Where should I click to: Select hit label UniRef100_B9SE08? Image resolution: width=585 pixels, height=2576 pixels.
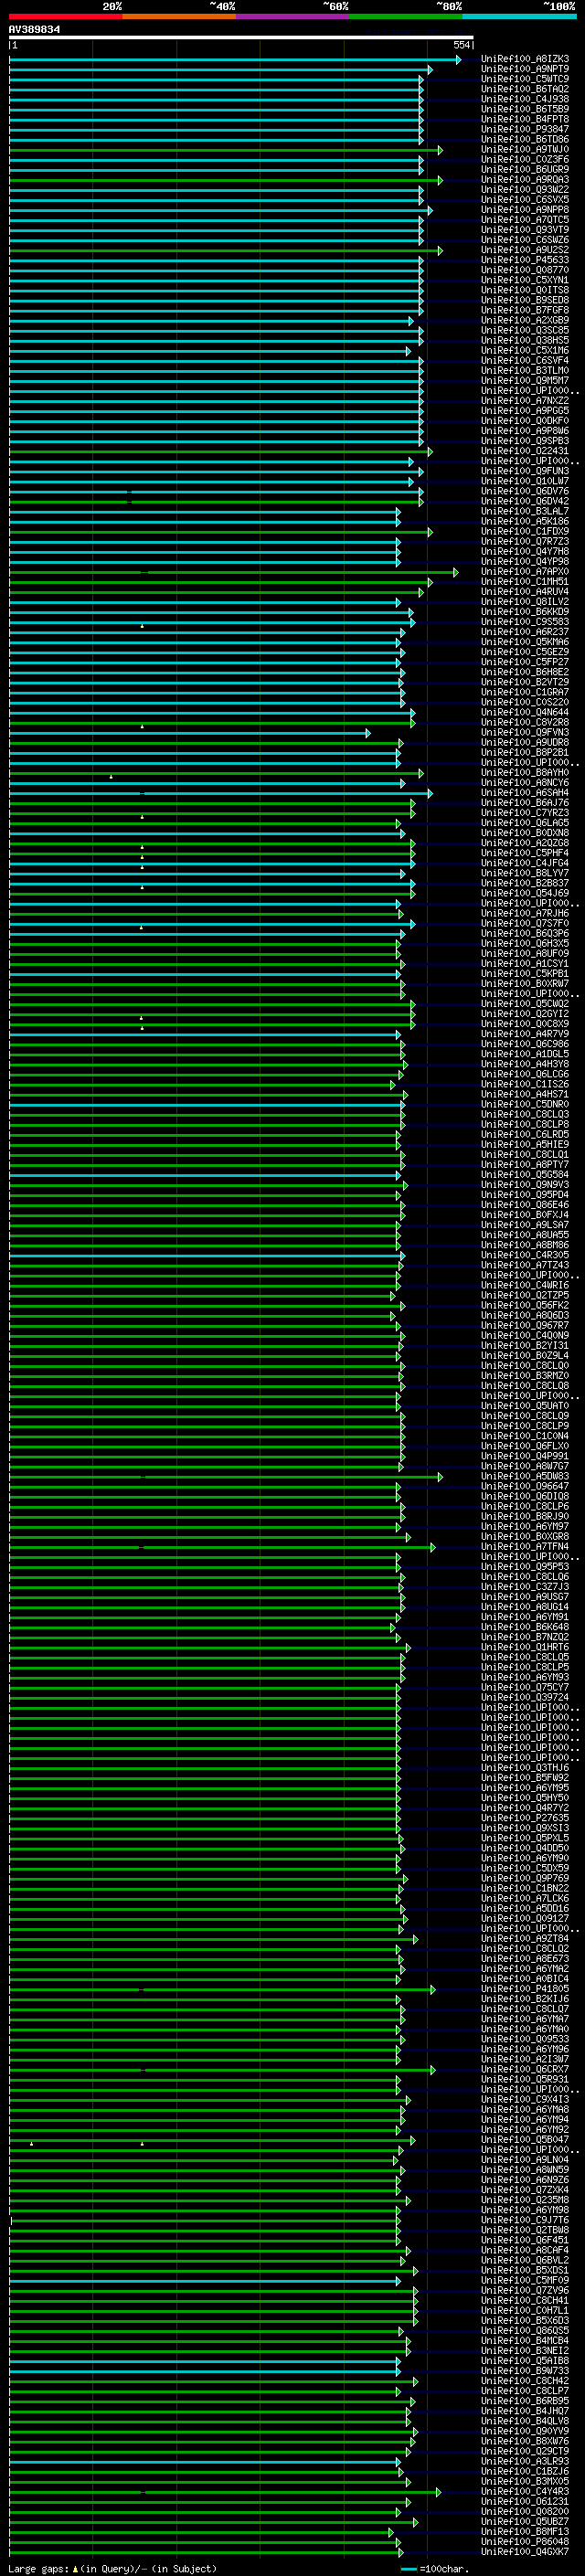pyautogui.click(x=525, y=300)
